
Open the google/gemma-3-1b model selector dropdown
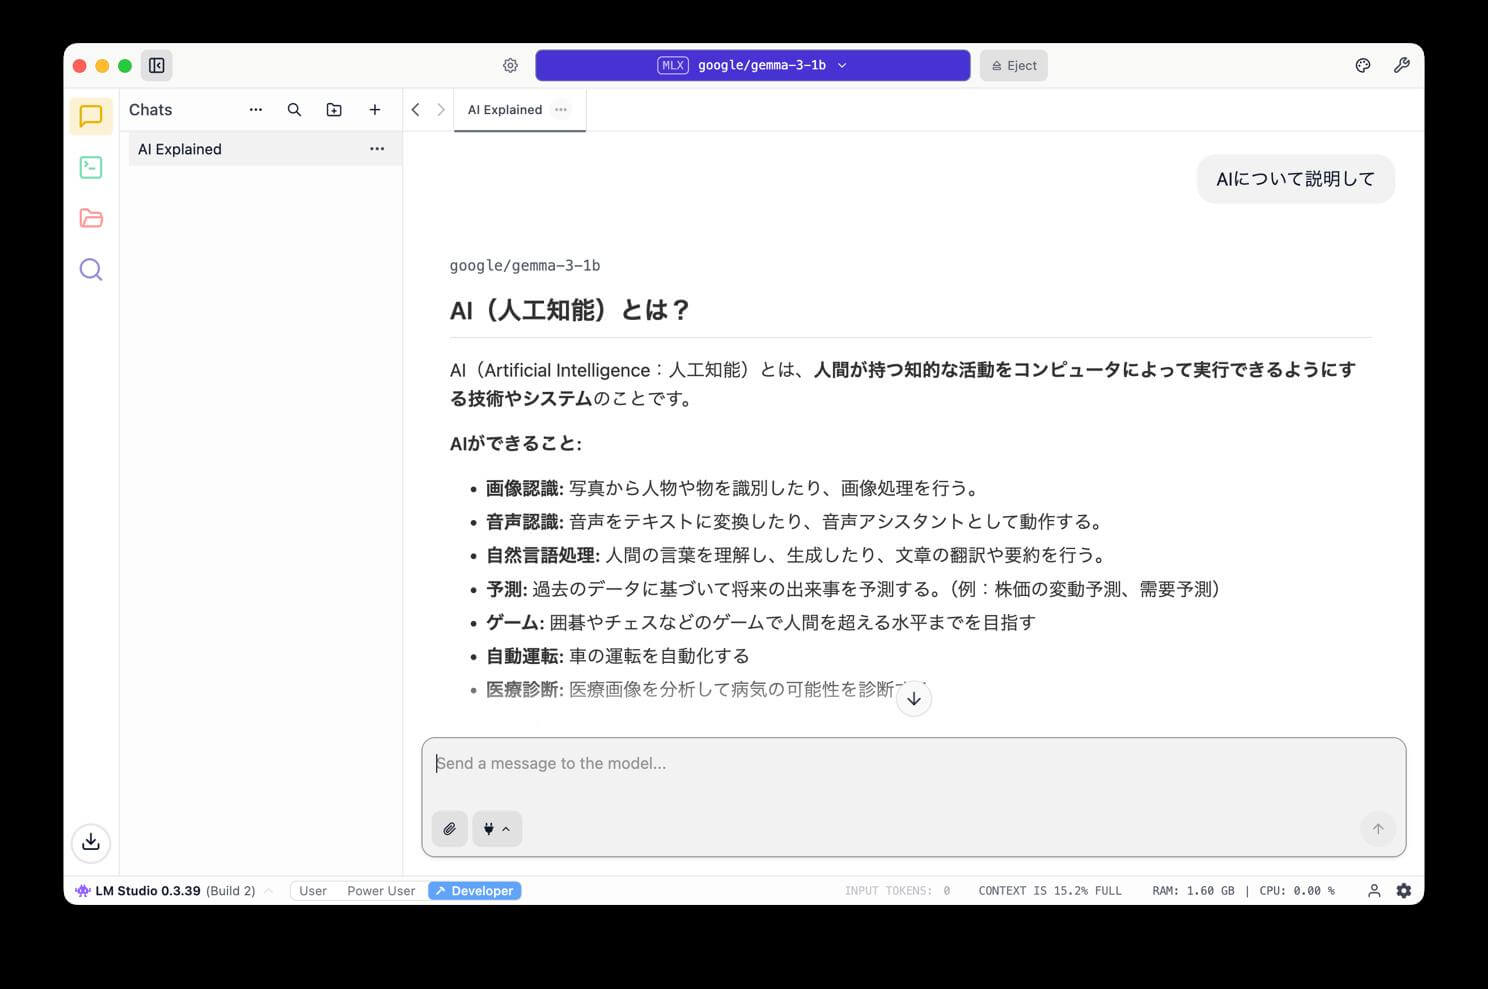point(752,65)
